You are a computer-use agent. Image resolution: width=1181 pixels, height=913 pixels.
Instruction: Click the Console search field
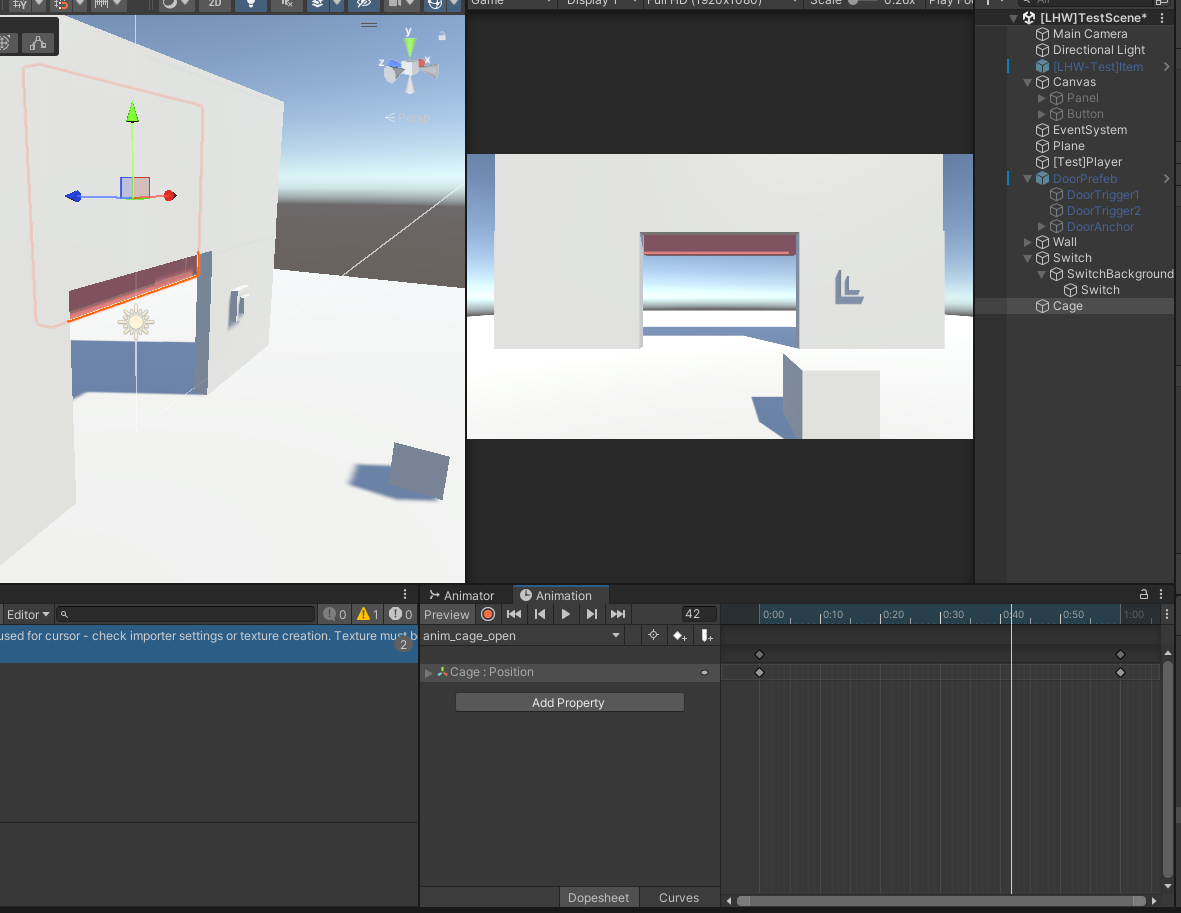tap(186, 614)
